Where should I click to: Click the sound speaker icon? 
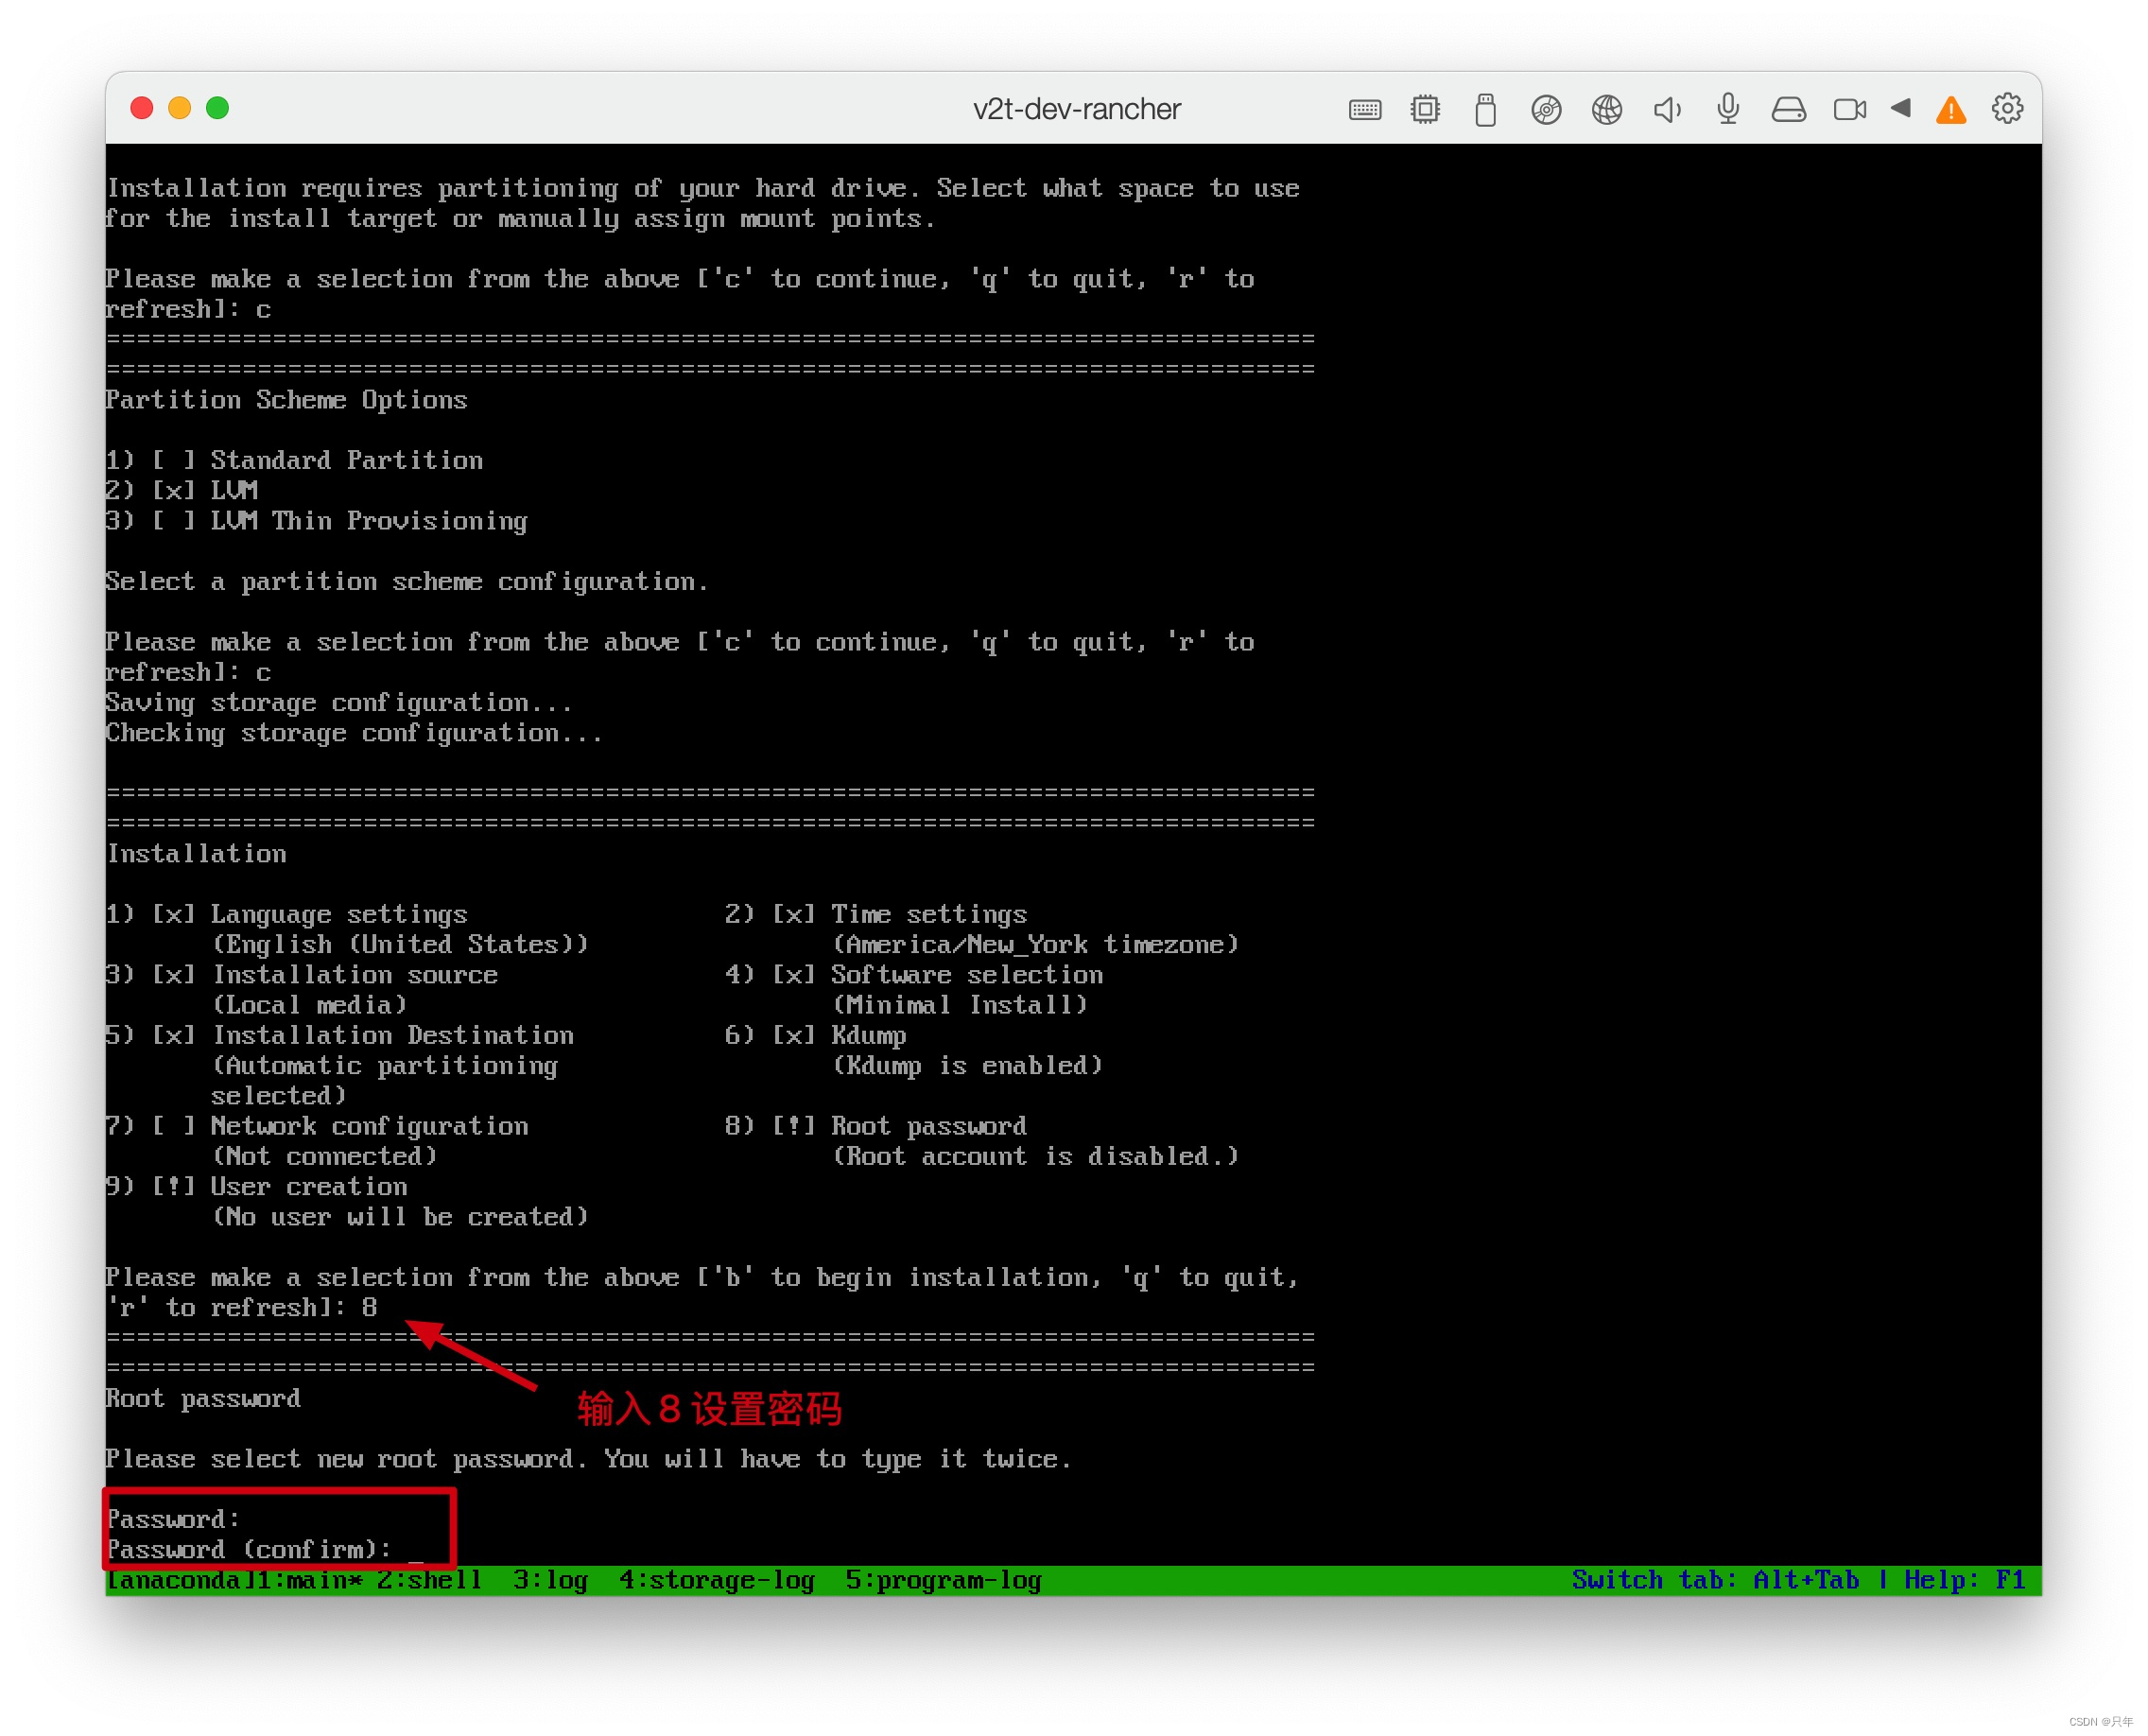pyautogui.click(x=1667, y=109)
